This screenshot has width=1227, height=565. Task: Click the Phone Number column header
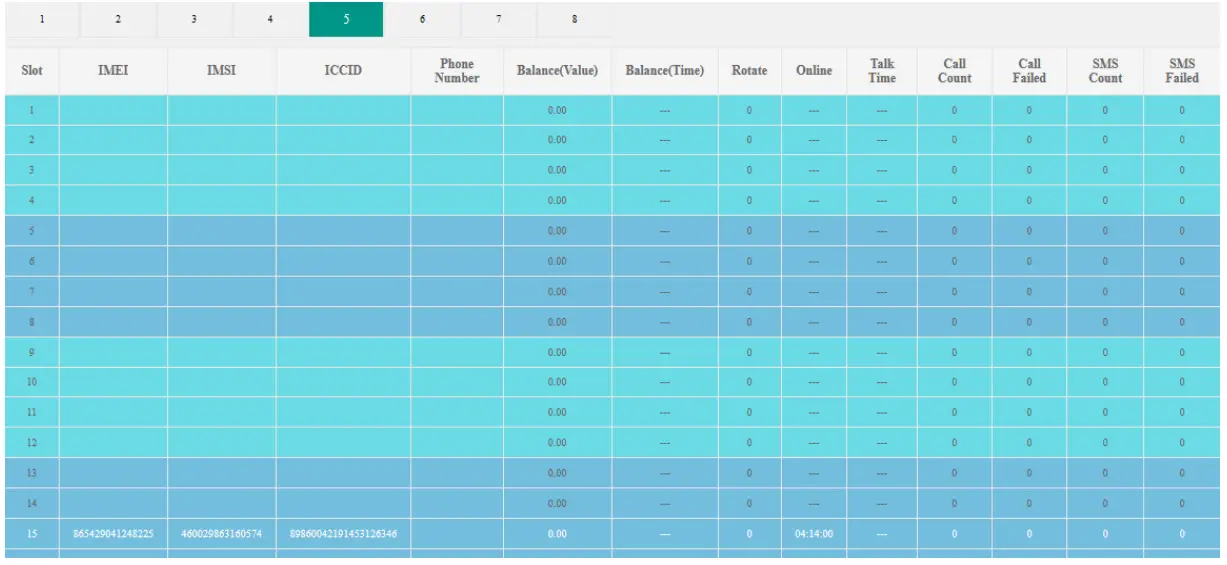coord(457,71)
